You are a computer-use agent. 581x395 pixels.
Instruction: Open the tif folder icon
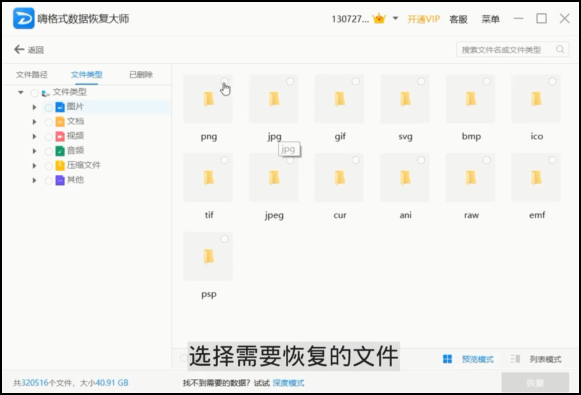[x=209, y=178]
